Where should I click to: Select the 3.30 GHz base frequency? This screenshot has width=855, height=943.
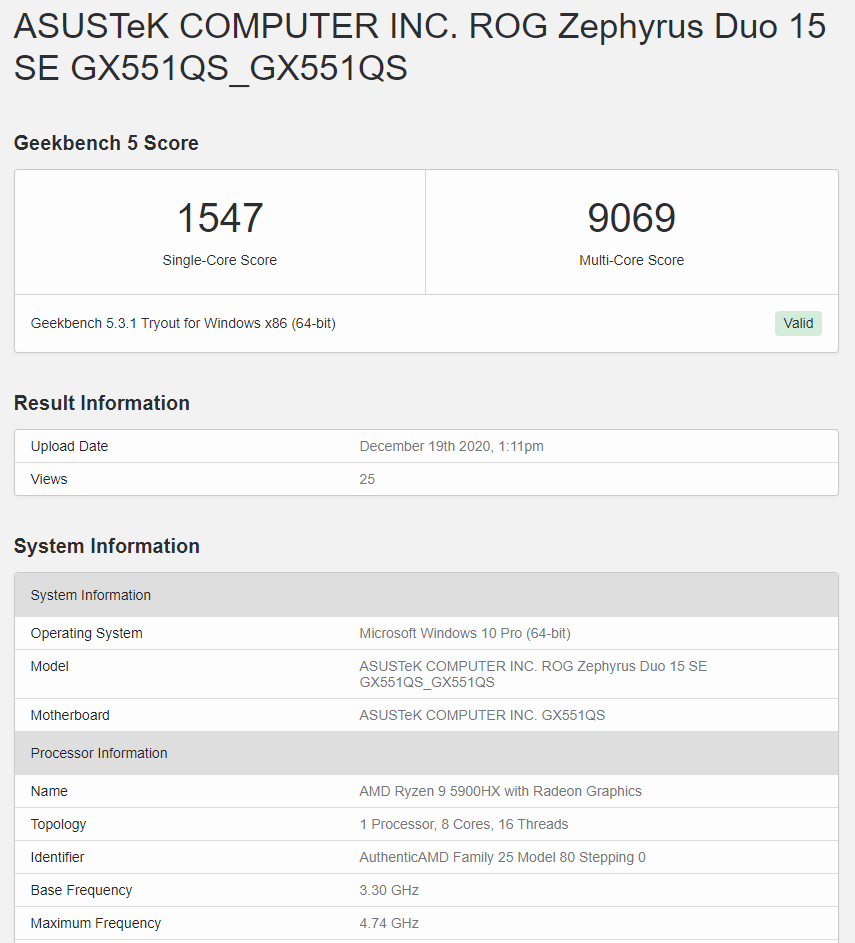tap(389, 890)
